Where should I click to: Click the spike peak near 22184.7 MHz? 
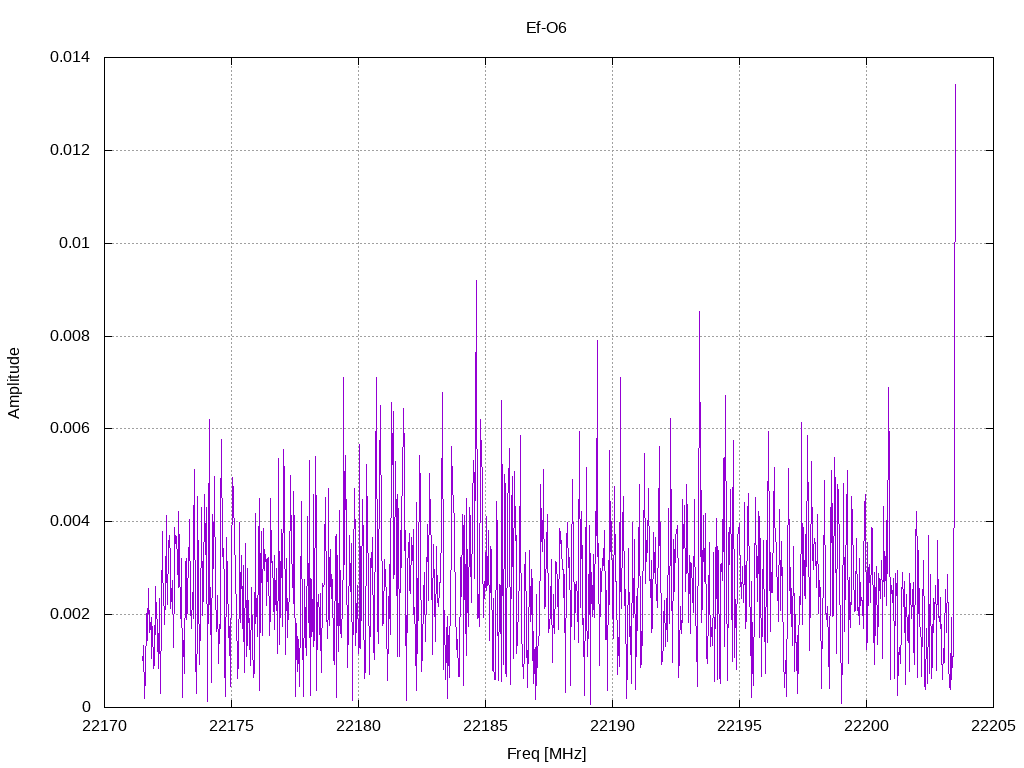point(476,281)
